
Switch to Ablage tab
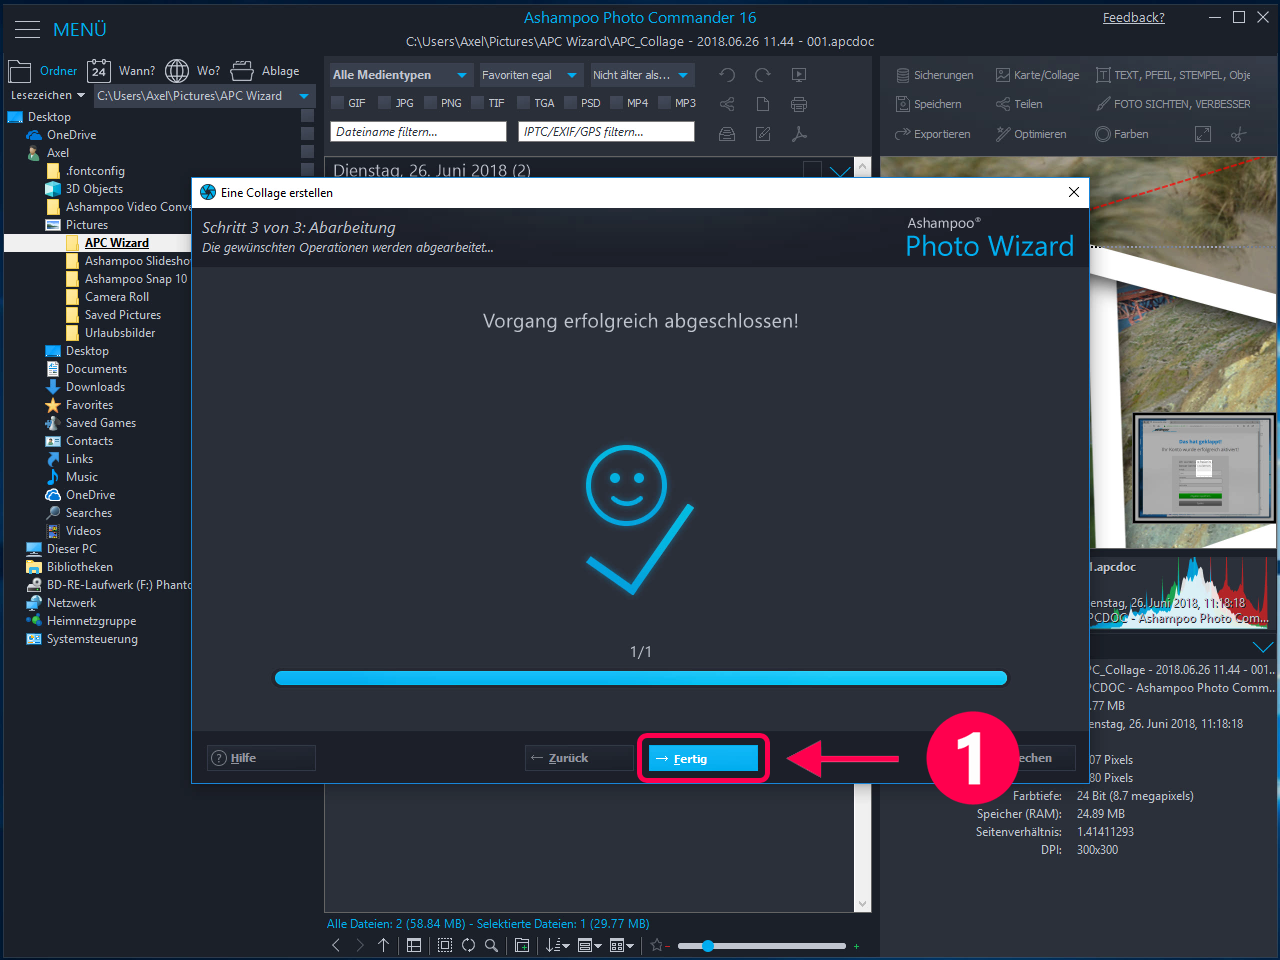click(x=265, y=71)
